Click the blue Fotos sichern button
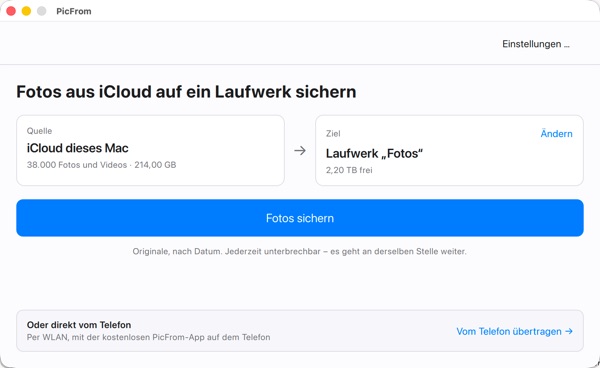600x368 pixels. (x=300, y=218)
